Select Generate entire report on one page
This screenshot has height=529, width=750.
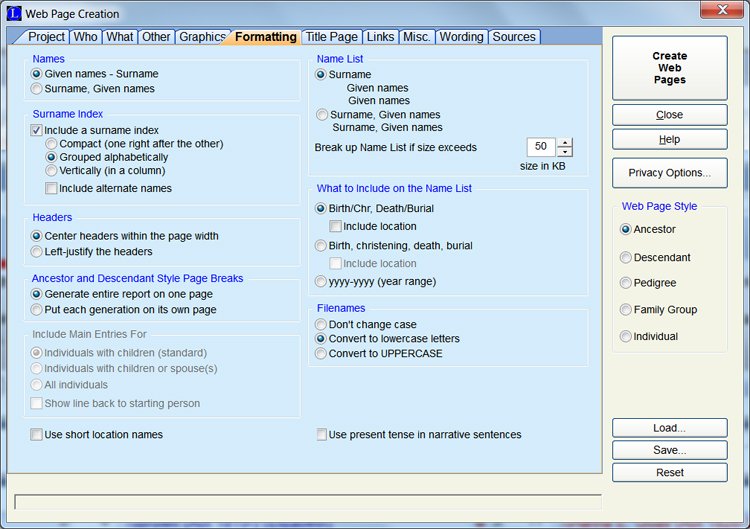pos(121,294)
